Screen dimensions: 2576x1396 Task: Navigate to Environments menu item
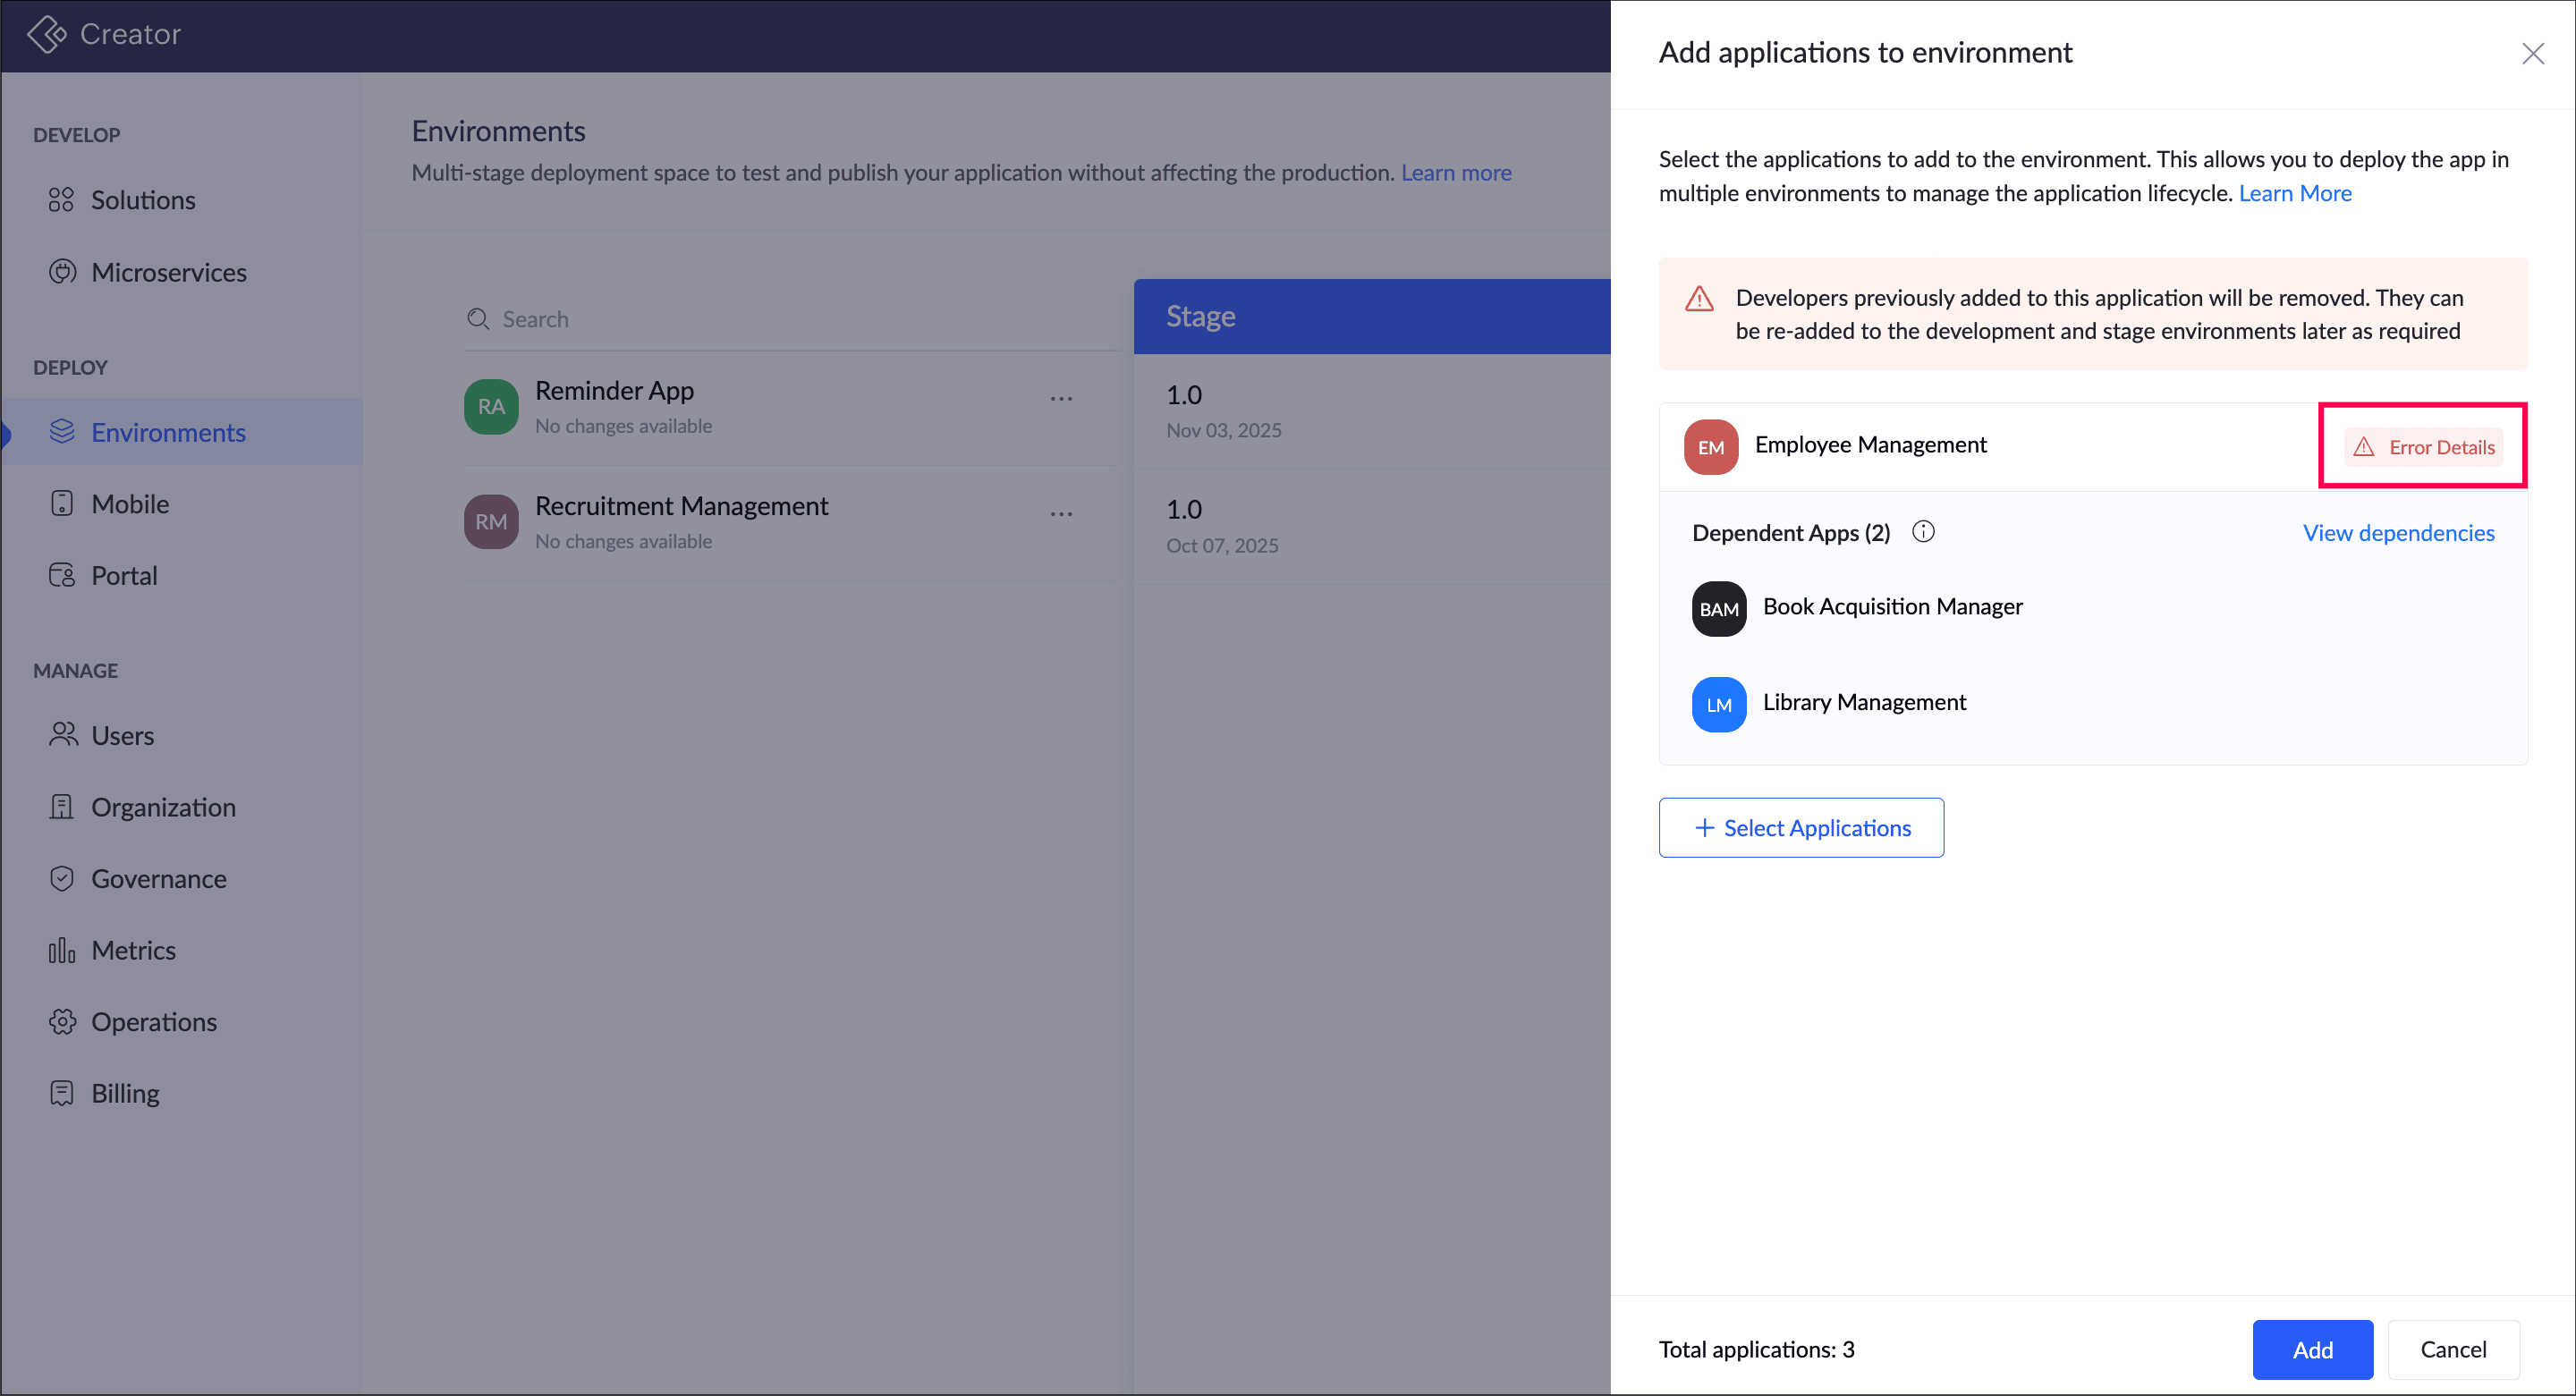click(x=168, y=432)
